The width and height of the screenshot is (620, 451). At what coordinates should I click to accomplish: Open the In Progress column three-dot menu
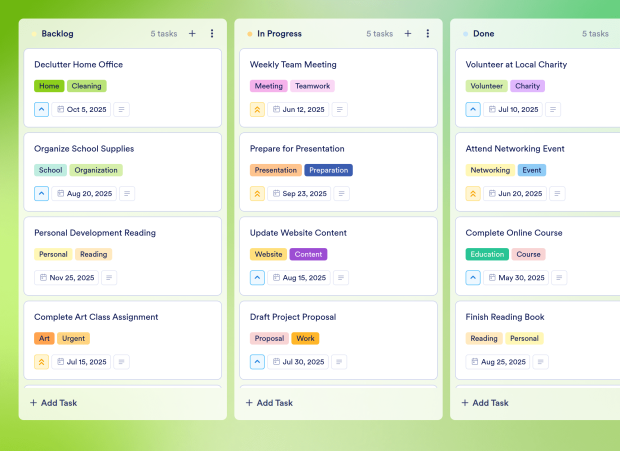[x=428, y=33]
